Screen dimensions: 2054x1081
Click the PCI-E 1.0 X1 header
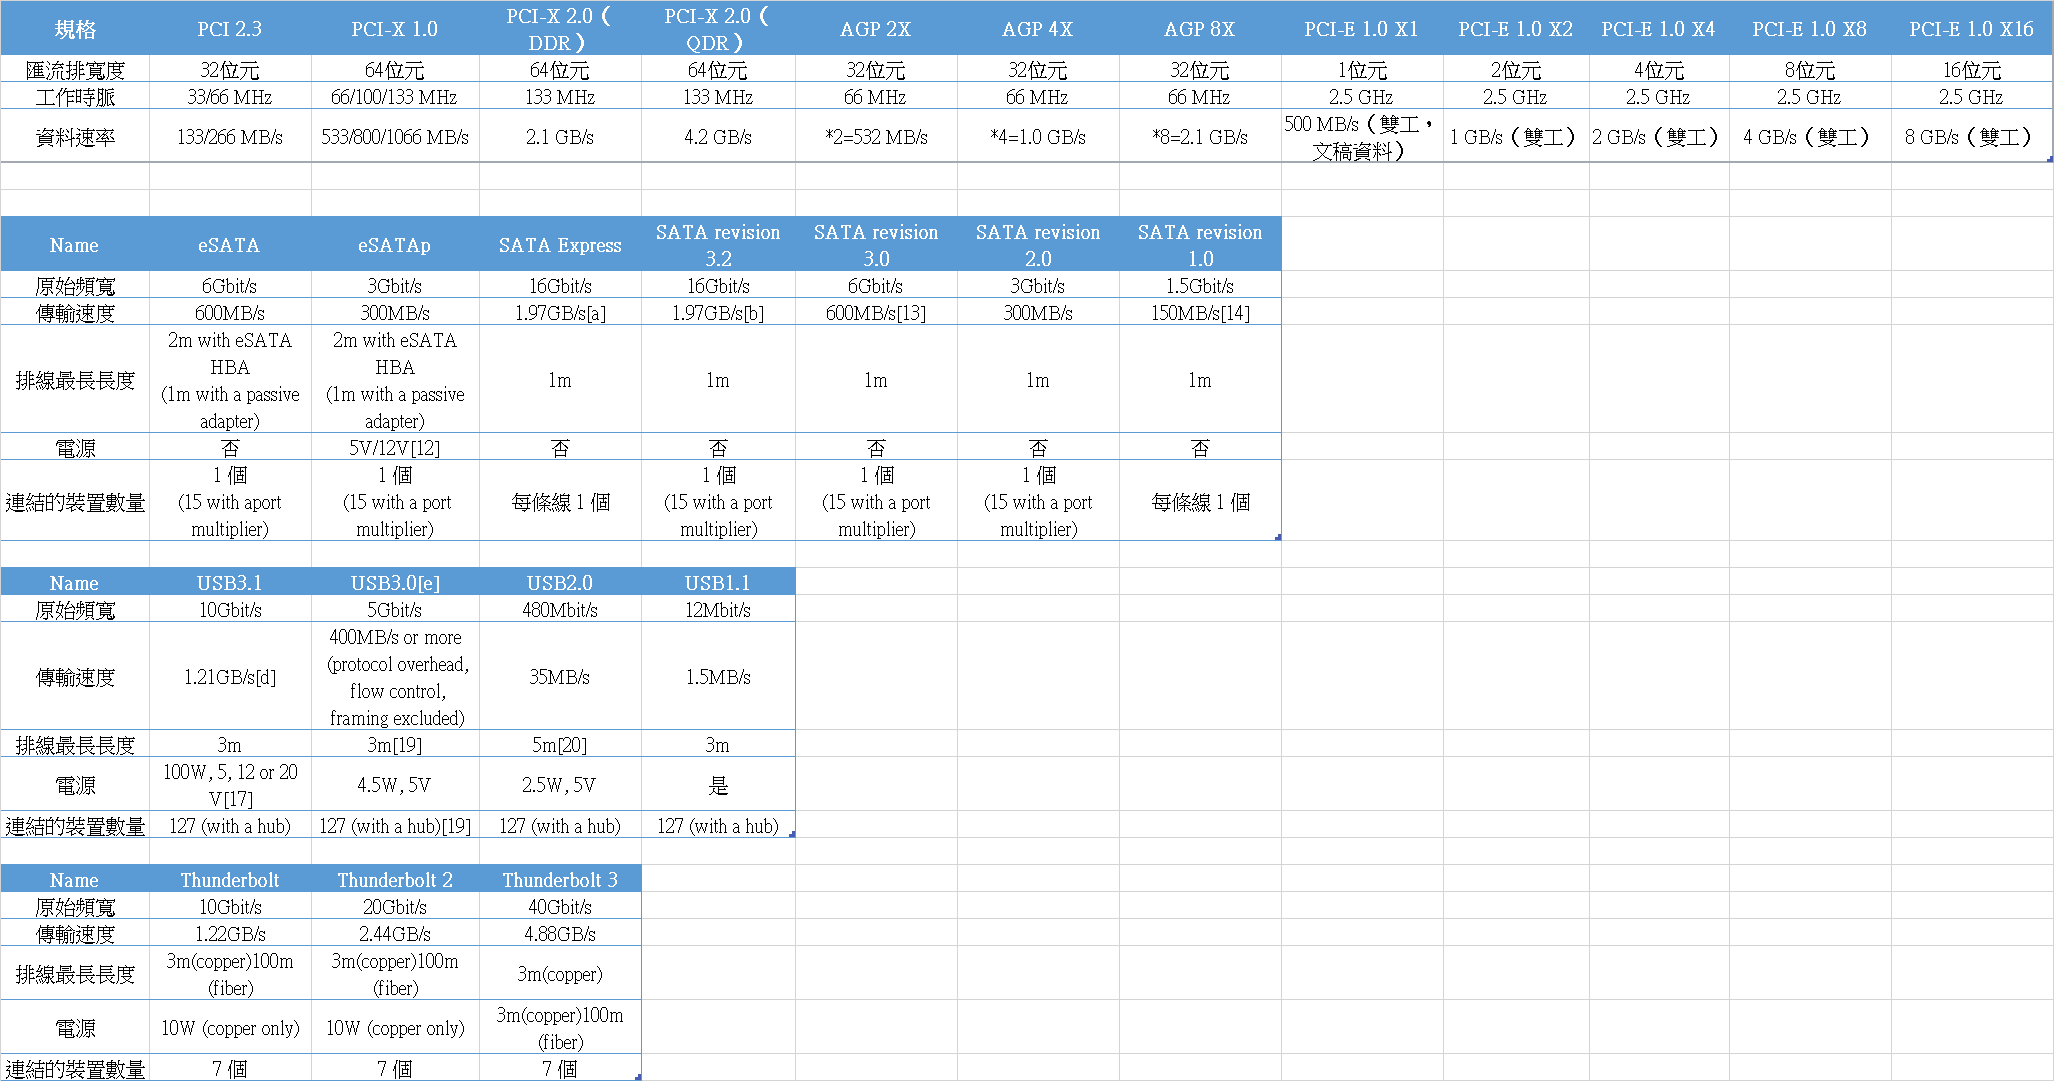tap(1362, 29)
